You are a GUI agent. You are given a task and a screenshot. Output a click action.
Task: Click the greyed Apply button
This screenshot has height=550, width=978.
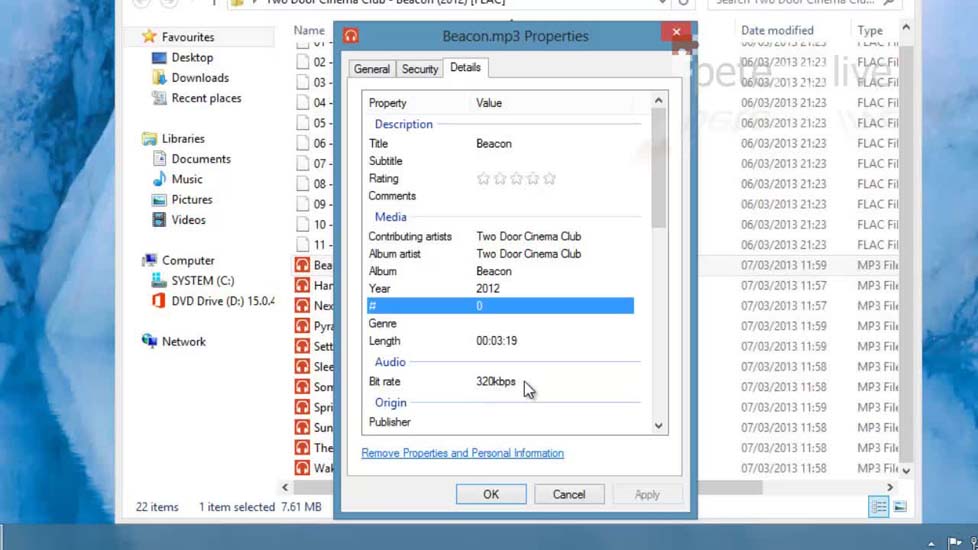pos(647,494)
